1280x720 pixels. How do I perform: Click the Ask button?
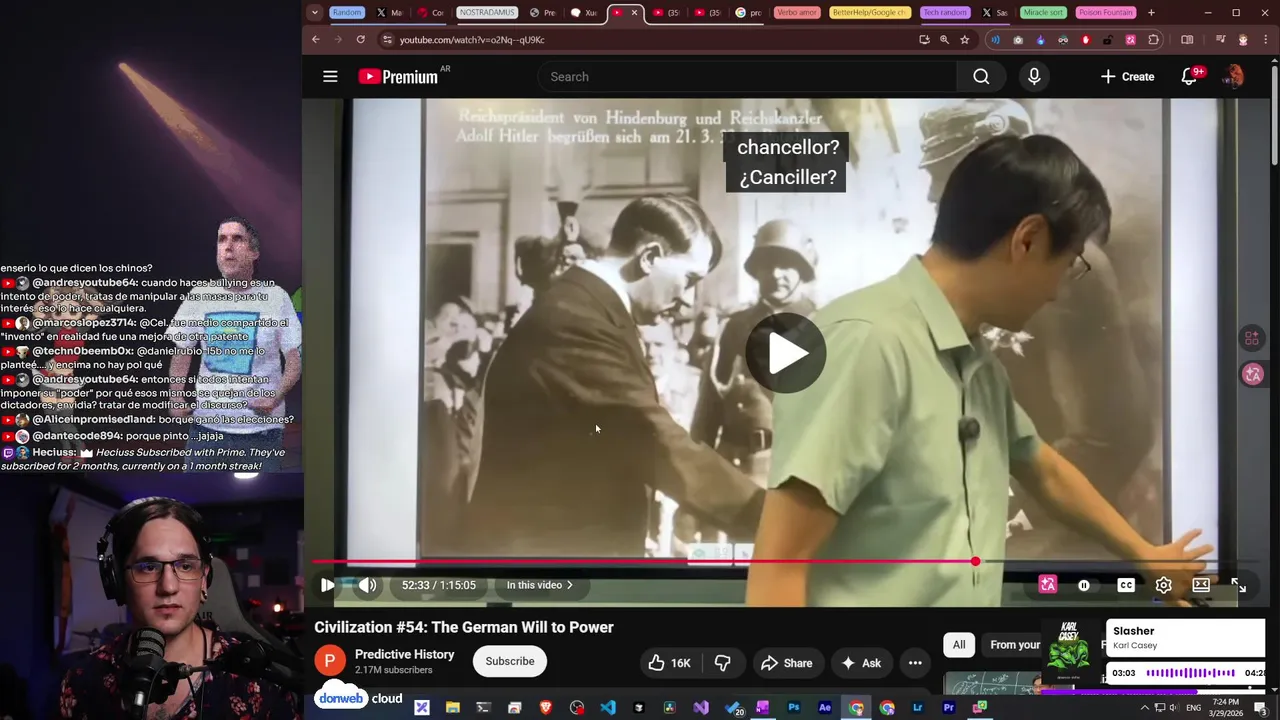coord(861,663)
